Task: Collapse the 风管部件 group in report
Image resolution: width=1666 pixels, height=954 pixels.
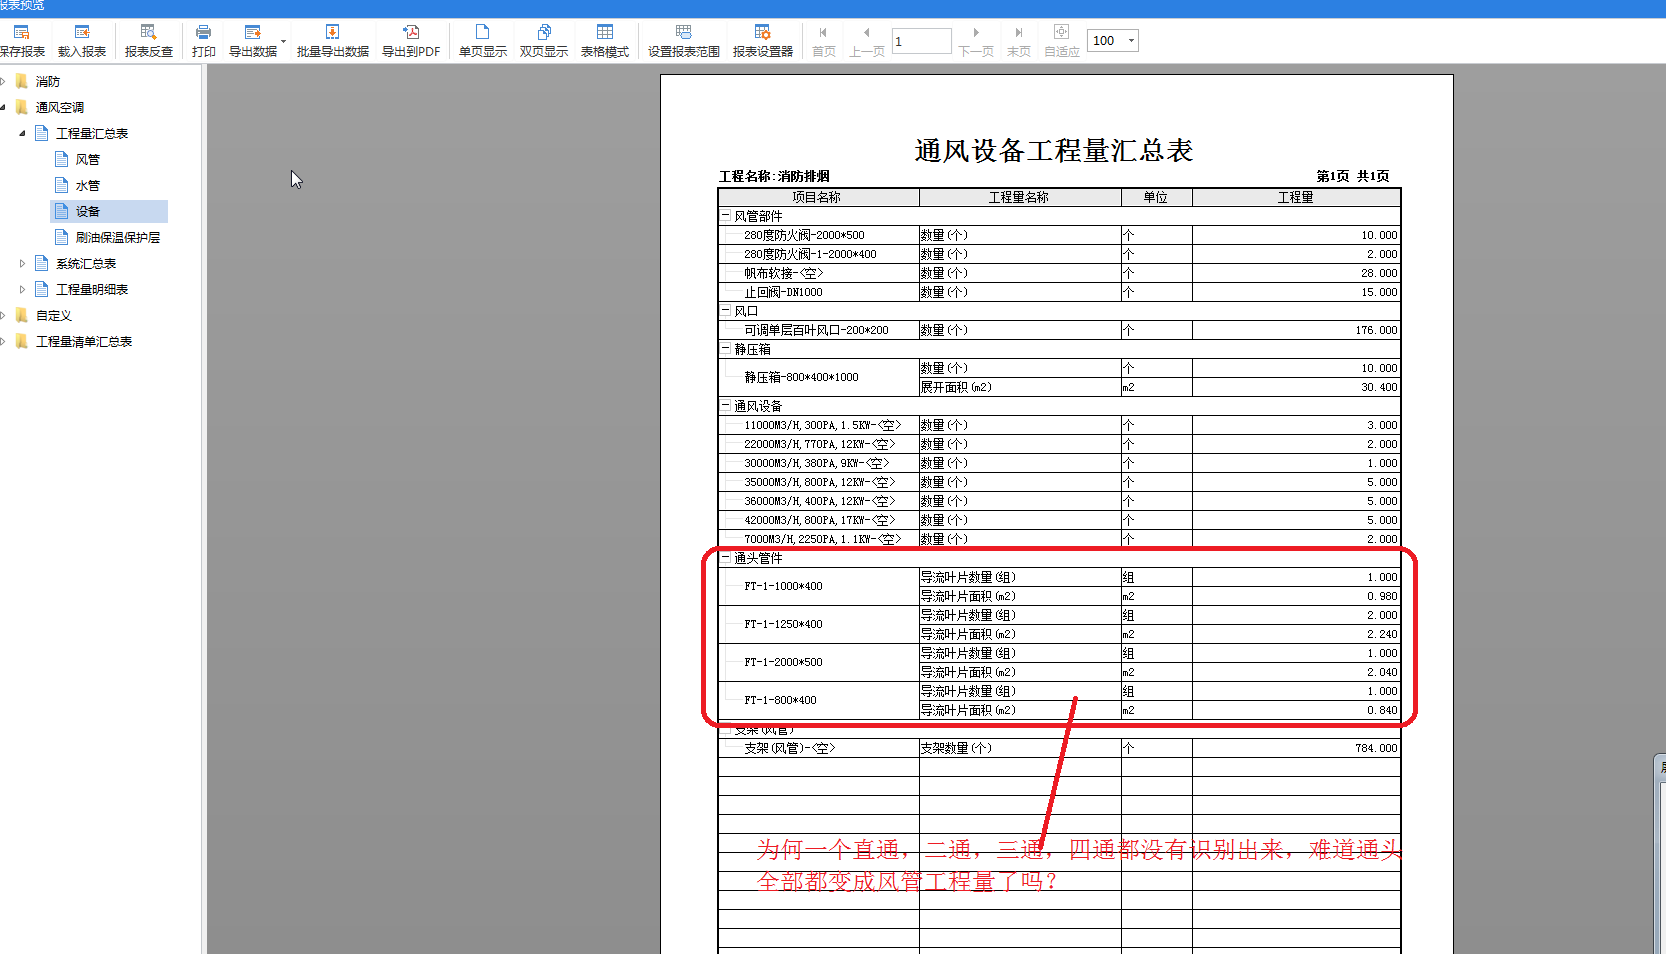Action: click(x=726, y=215)
